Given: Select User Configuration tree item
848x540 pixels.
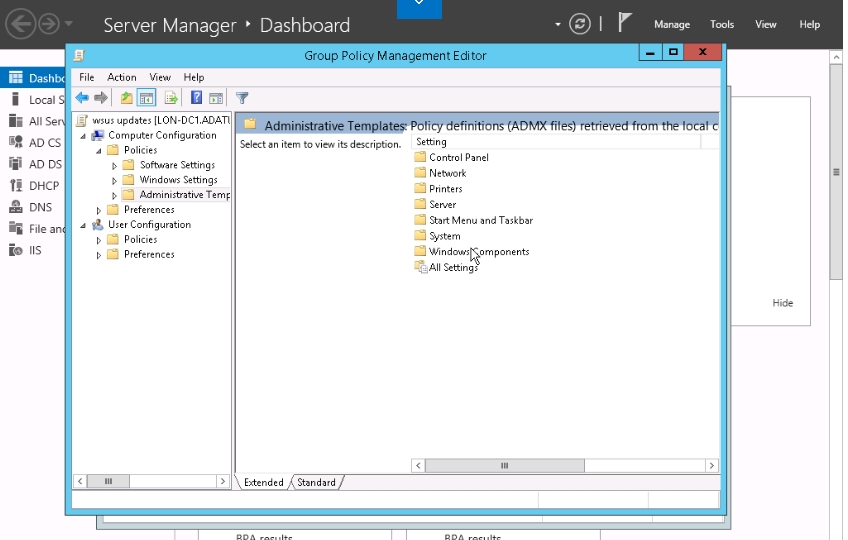Looking at the screenshot, I should click(x=149, y=225).
